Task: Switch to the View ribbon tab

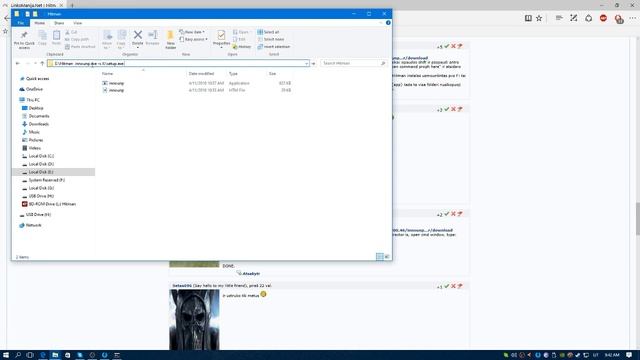Action: pyautogui.click(x=78, y=23)
